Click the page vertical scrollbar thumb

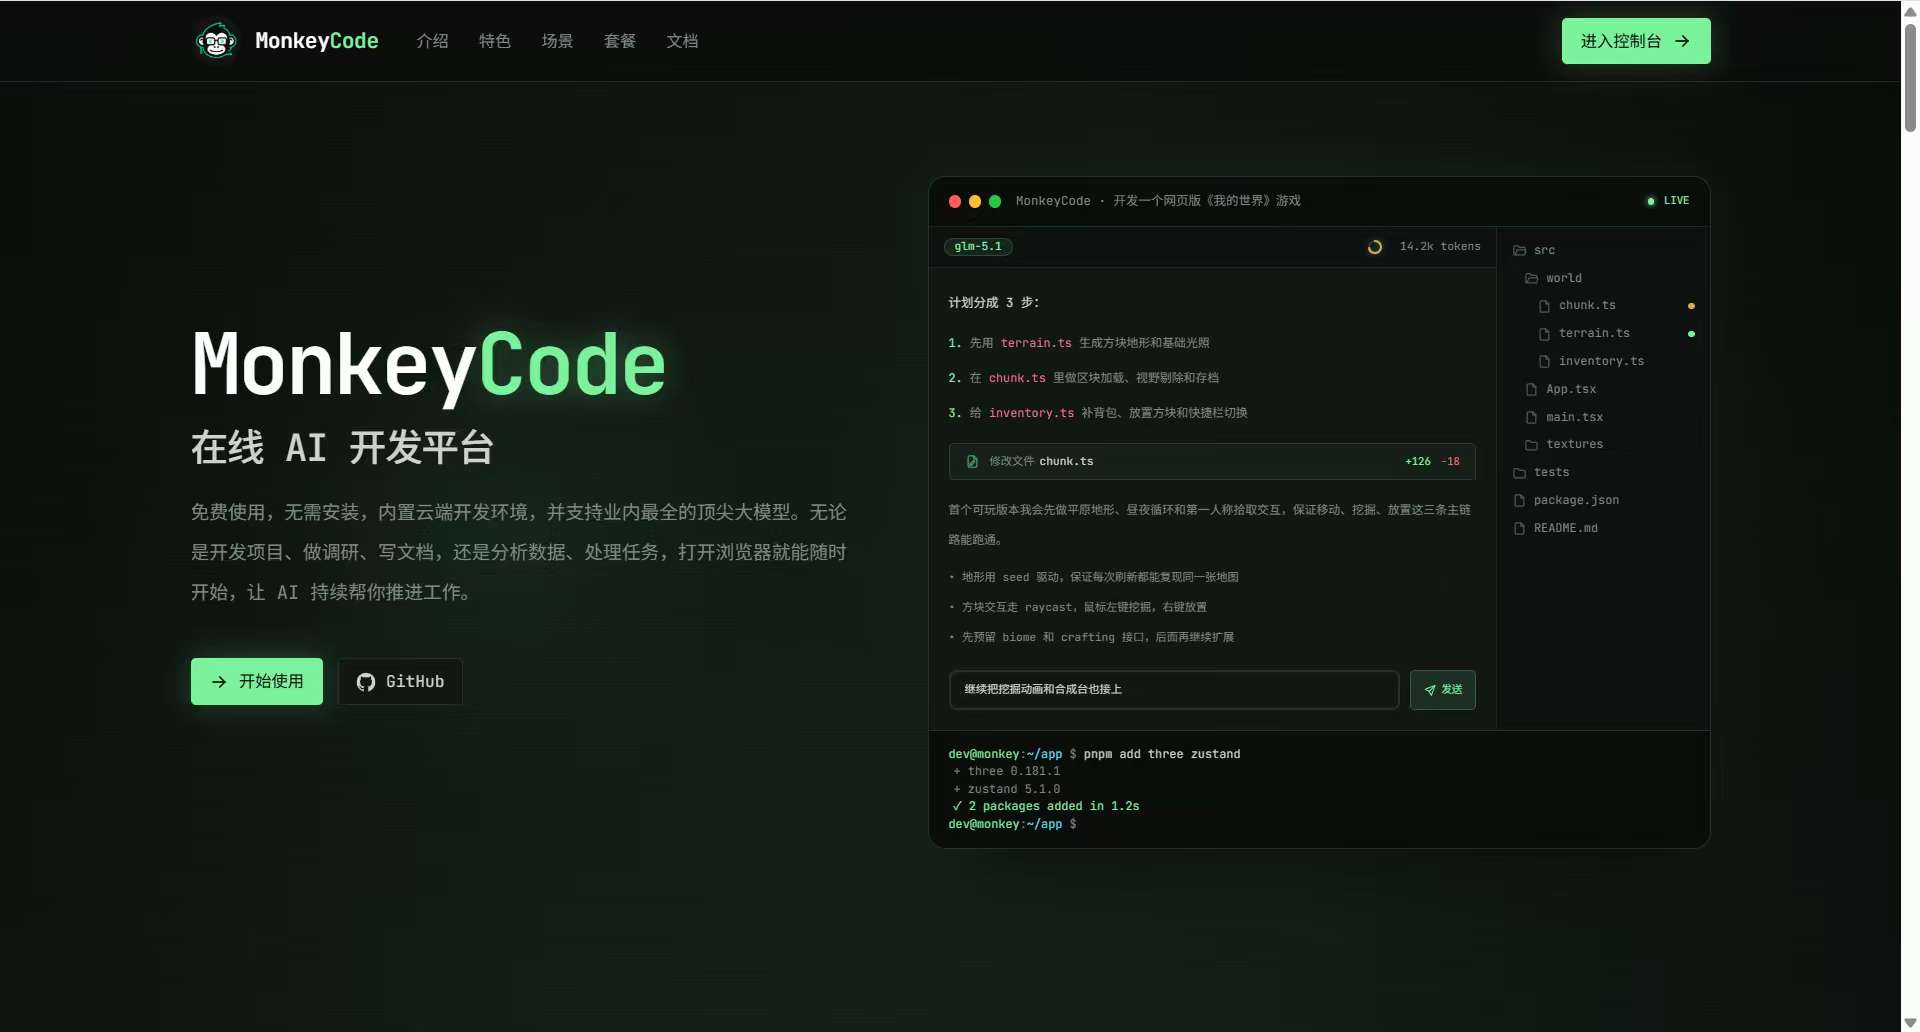(x=1910, y=78)
